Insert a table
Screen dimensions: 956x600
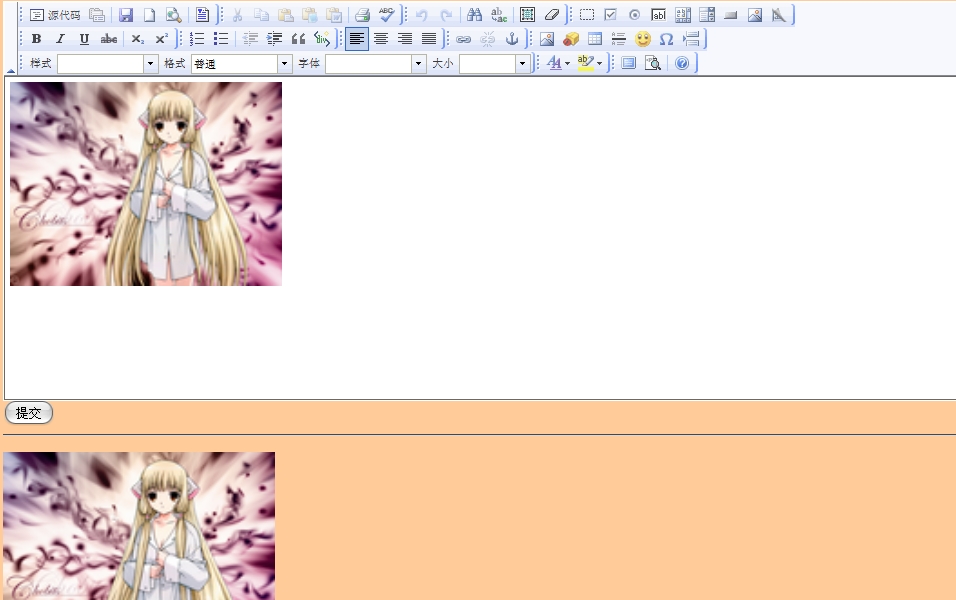(595, 39)
